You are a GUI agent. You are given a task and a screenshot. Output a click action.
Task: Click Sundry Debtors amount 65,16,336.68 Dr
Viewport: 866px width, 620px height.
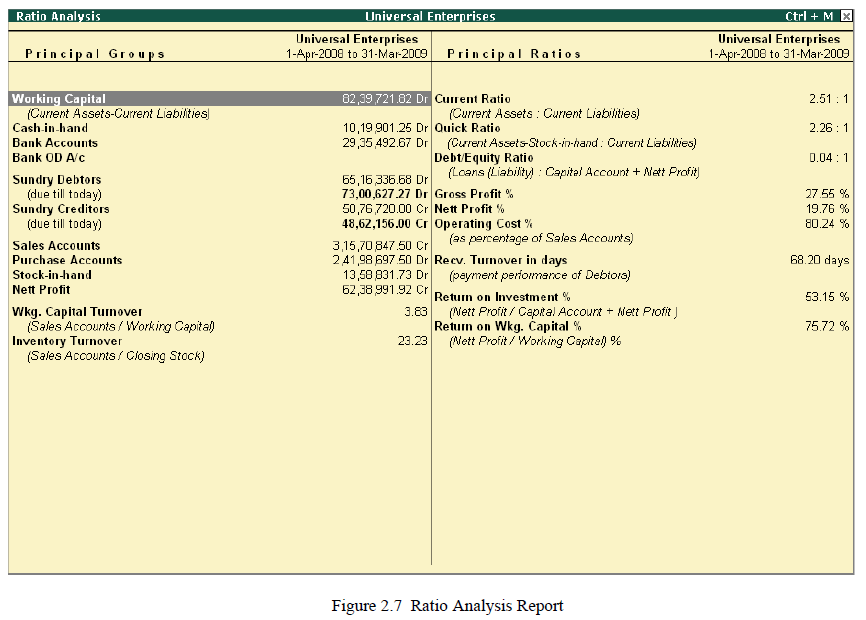coord(385,180)
